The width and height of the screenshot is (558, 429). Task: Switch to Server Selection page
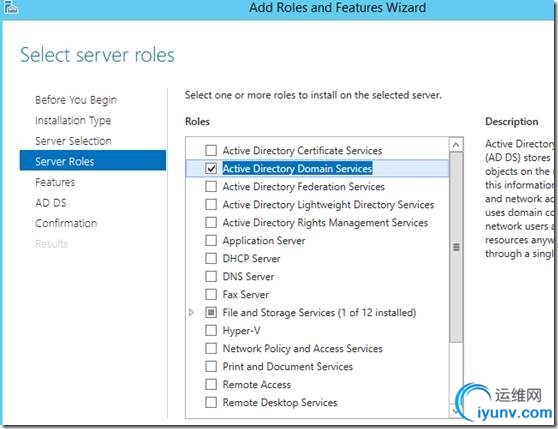73,141
